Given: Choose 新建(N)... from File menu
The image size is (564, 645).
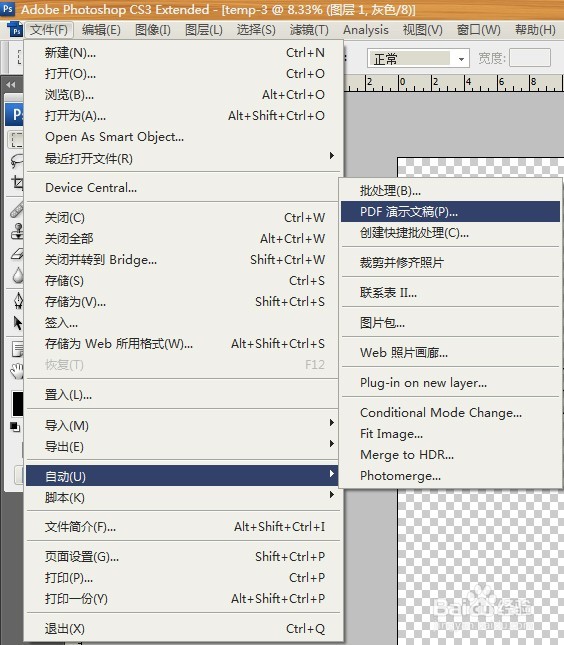Looking at the screenshot, I should [x=183, y=53].
